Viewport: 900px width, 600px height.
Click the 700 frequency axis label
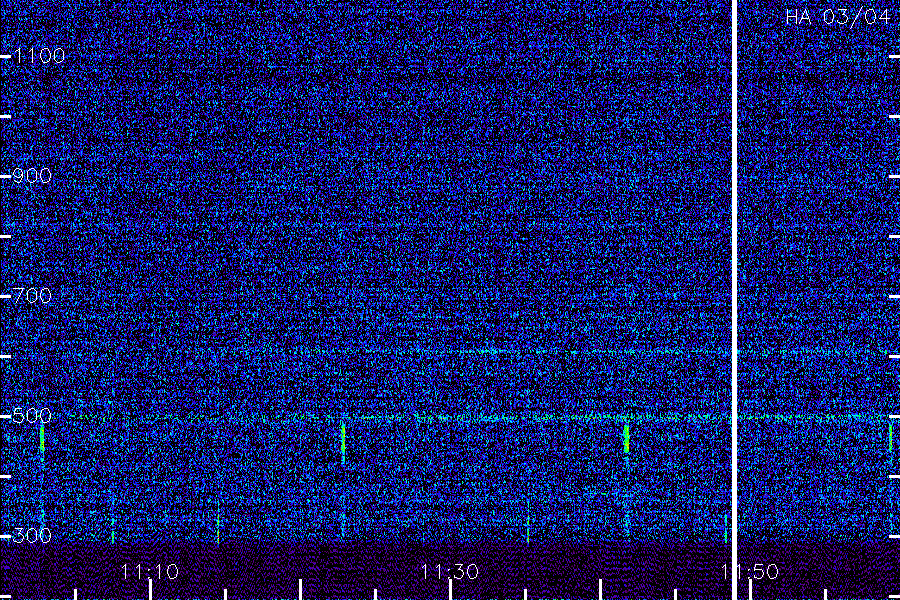[x=32, y=296]
